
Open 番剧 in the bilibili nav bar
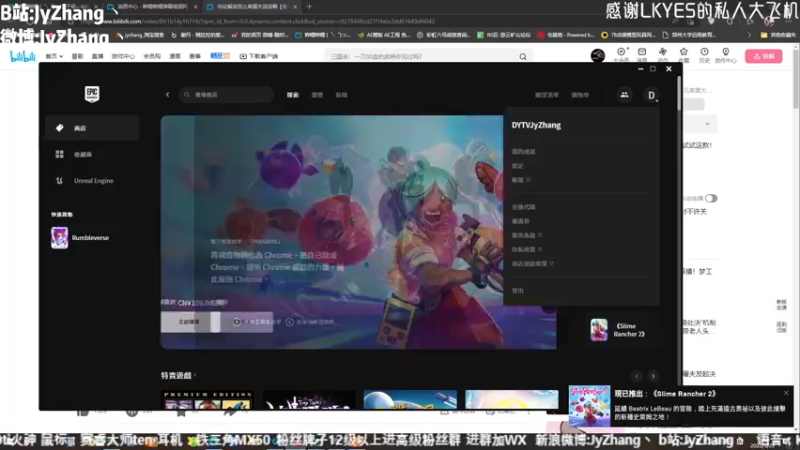click(78, 56)
